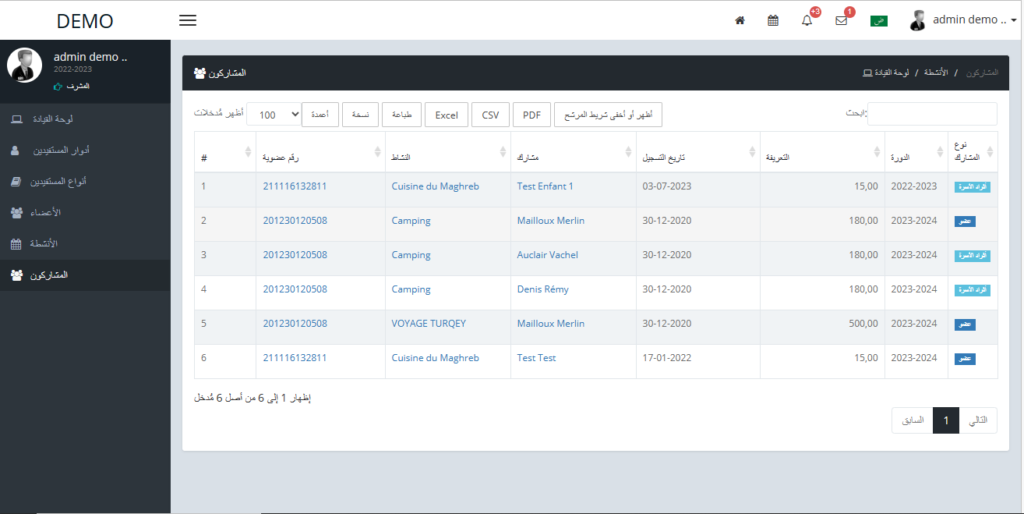Sort by مشارك column header
1024x514 pixels.
point(573,152)
